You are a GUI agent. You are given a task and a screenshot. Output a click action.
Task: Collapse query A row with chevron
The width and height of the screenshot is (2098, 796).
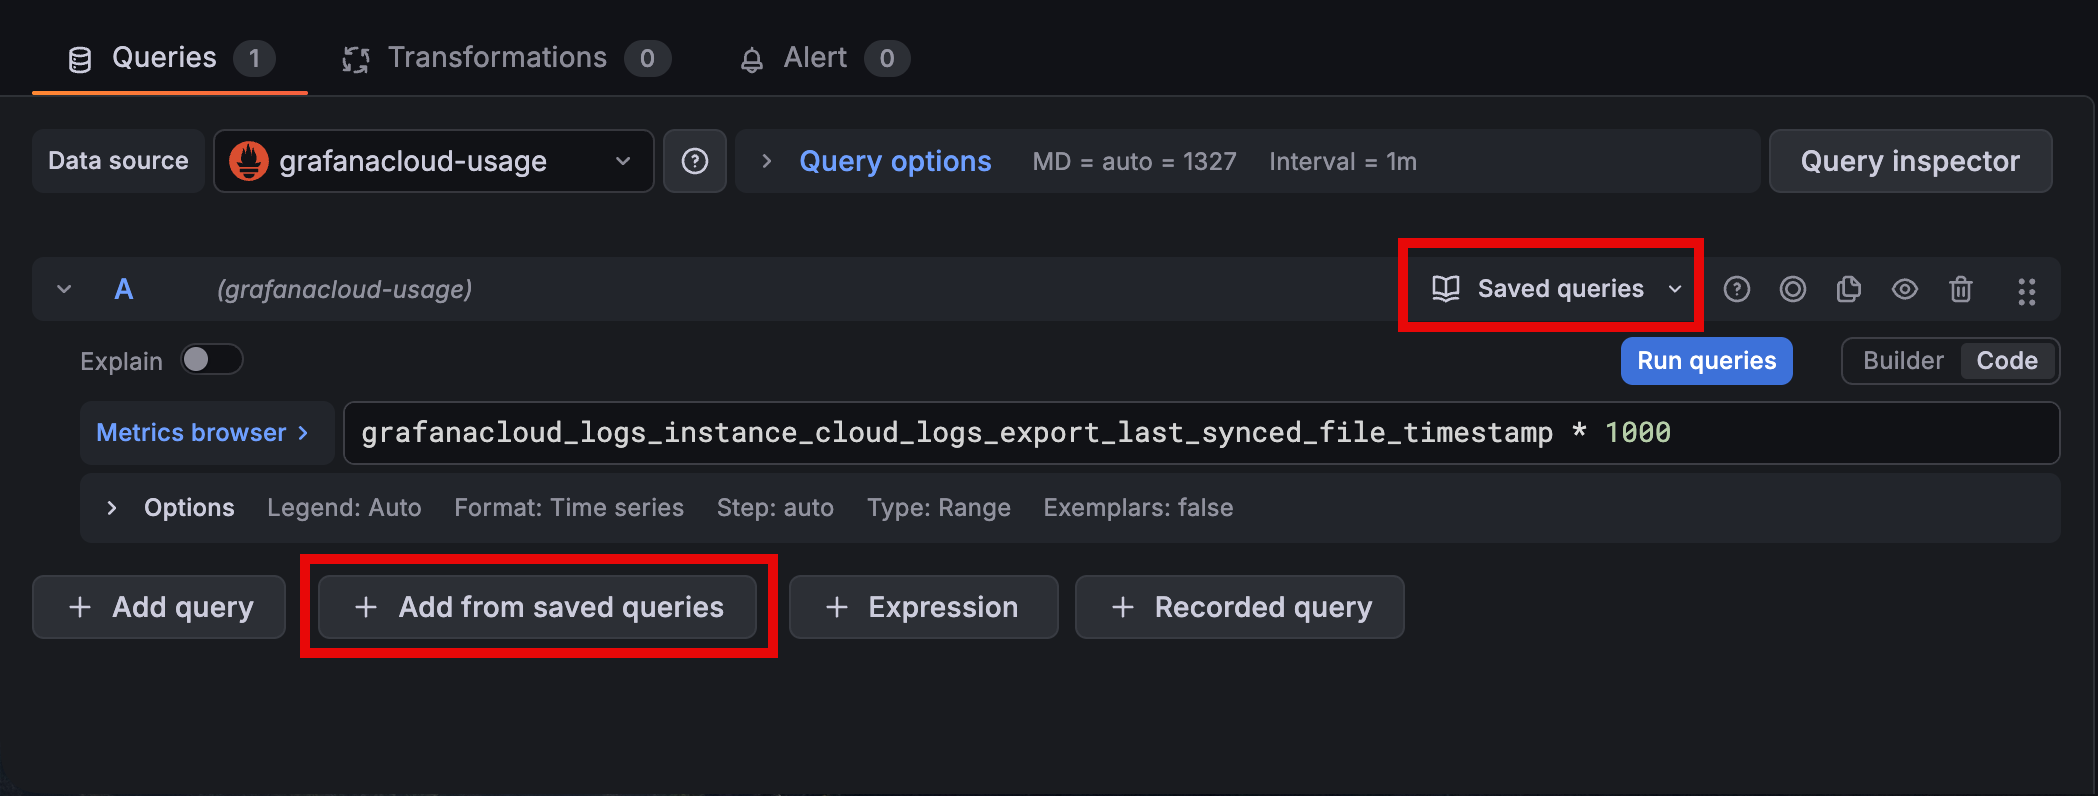tap(64, 289)
